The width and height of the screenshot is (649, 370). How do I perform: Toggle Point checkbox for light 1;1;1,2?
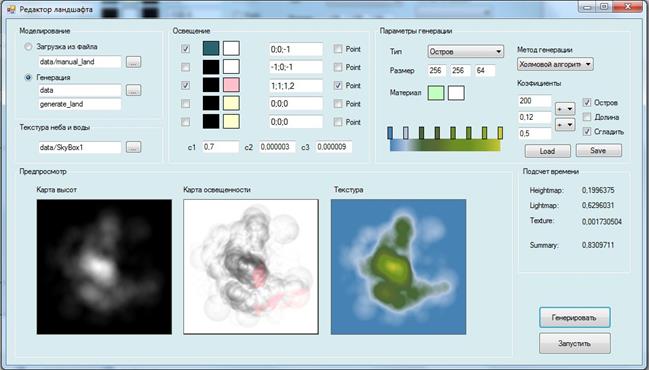pyautogui.click(x=338, y=85)
